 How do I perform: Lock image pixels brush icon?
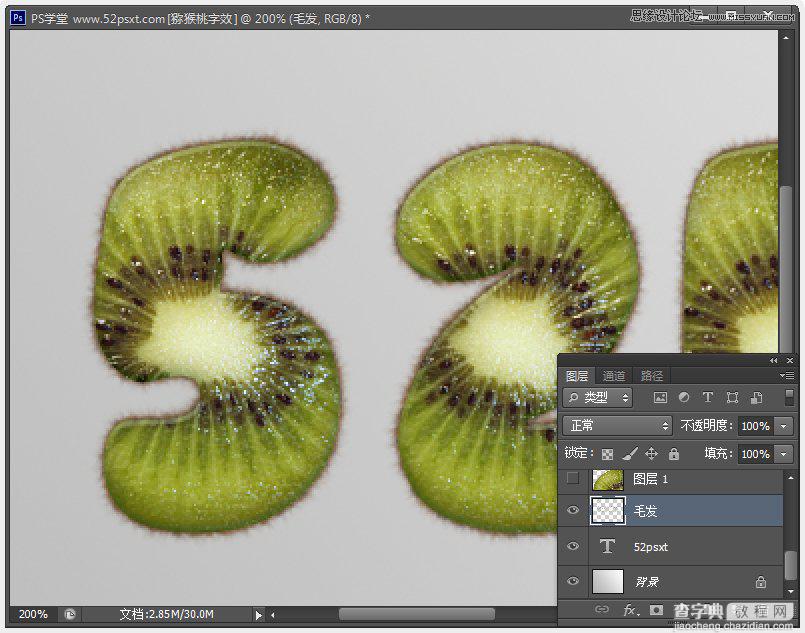click(x=630, y=453)
